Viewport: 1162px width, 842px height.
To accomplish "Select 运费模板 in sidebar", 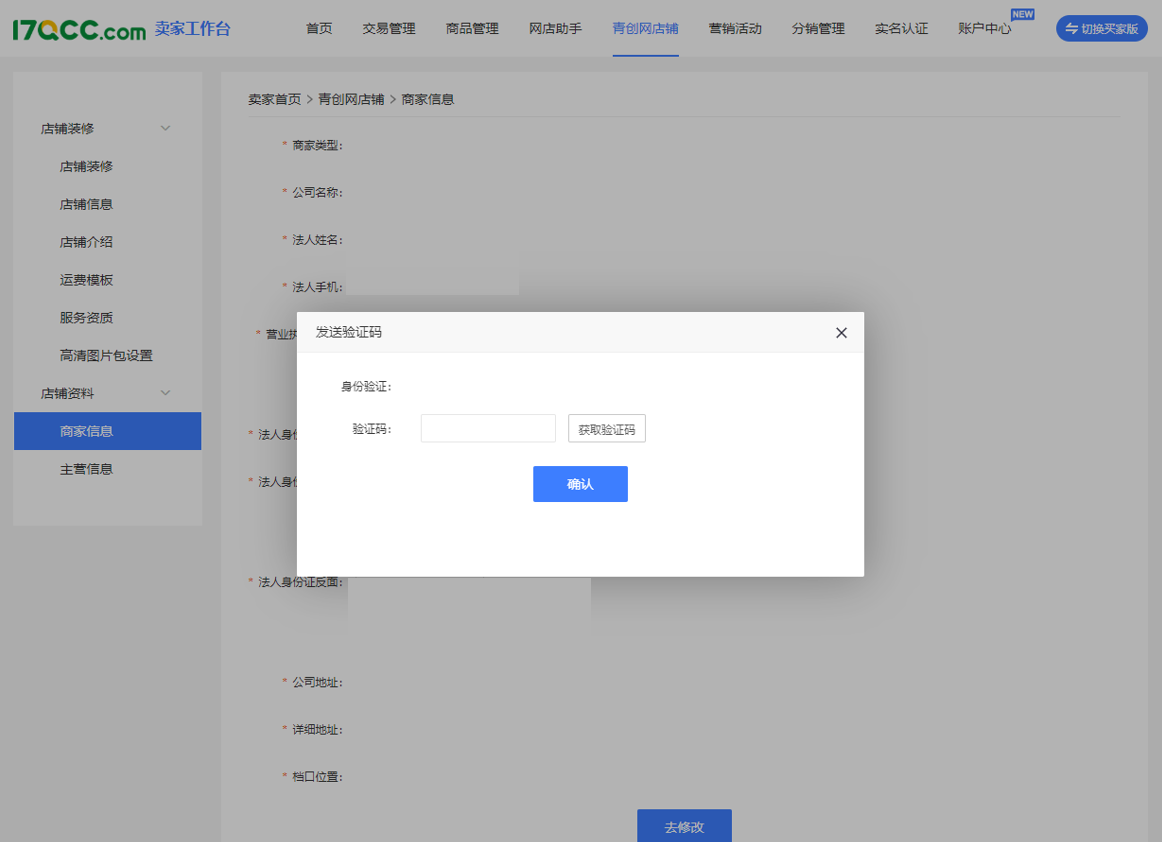I will (86, 280).
